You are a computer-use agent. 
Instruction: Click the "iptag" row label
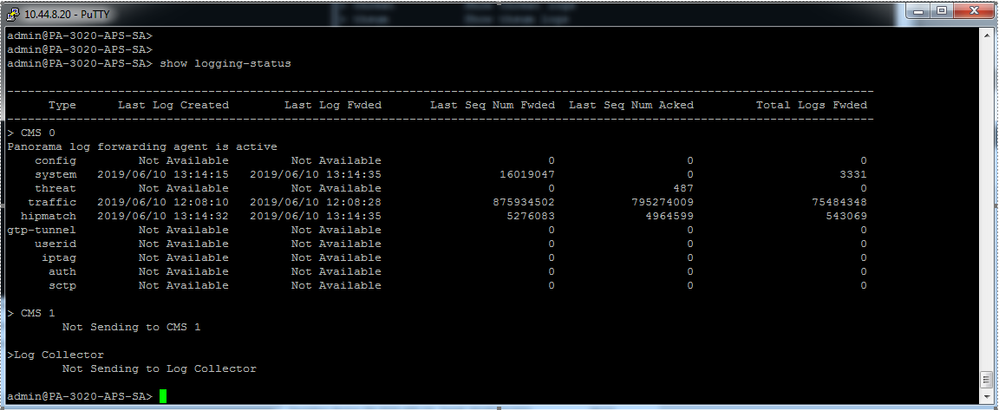pos(59,258)
